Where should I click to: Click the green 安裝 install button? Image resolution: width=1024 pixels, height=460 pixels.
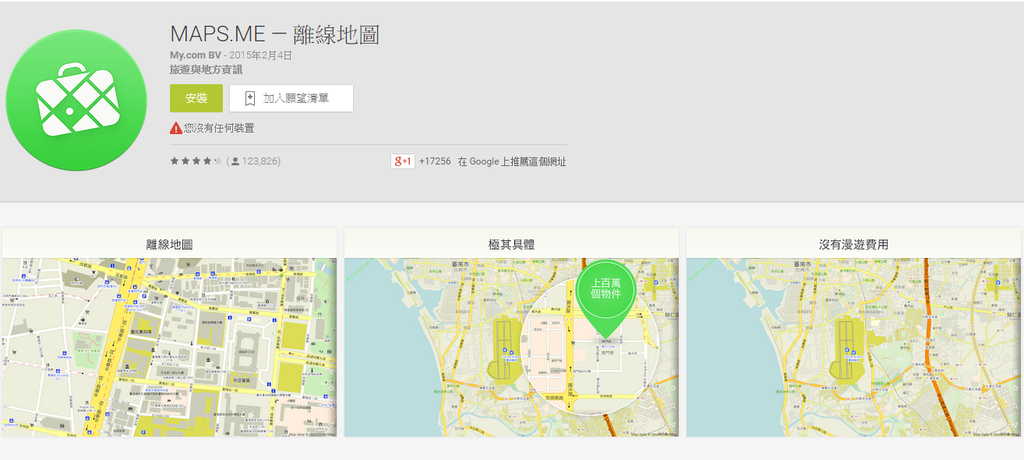point(196,98)
